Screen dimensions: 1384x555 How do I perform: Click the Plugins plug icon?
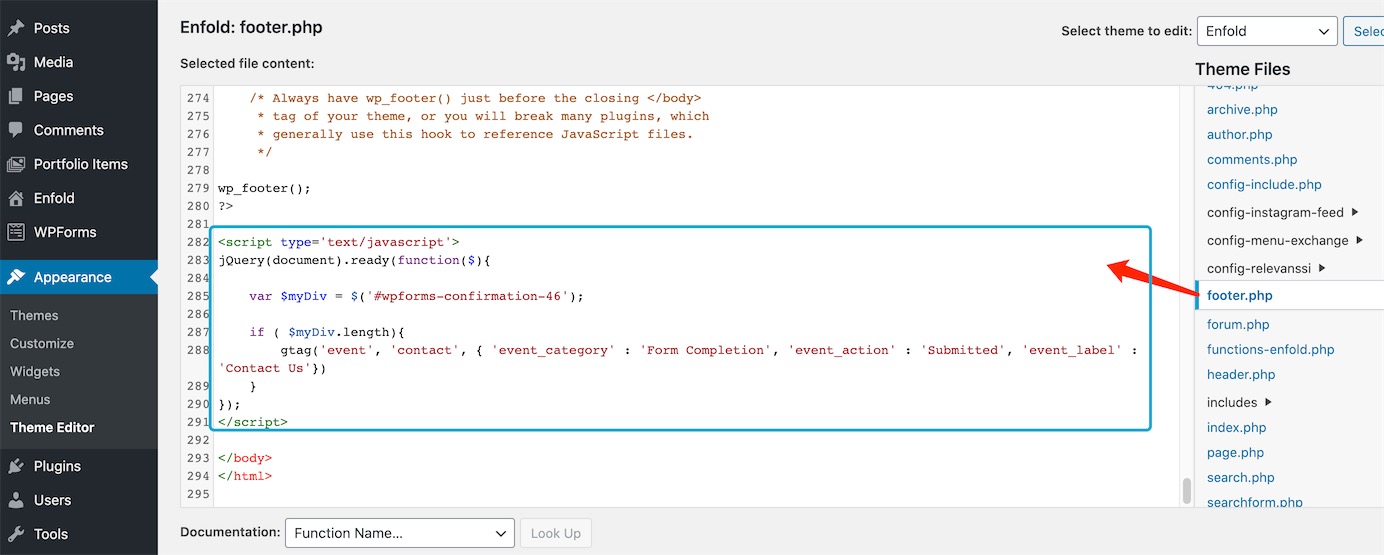coord(16,466)
